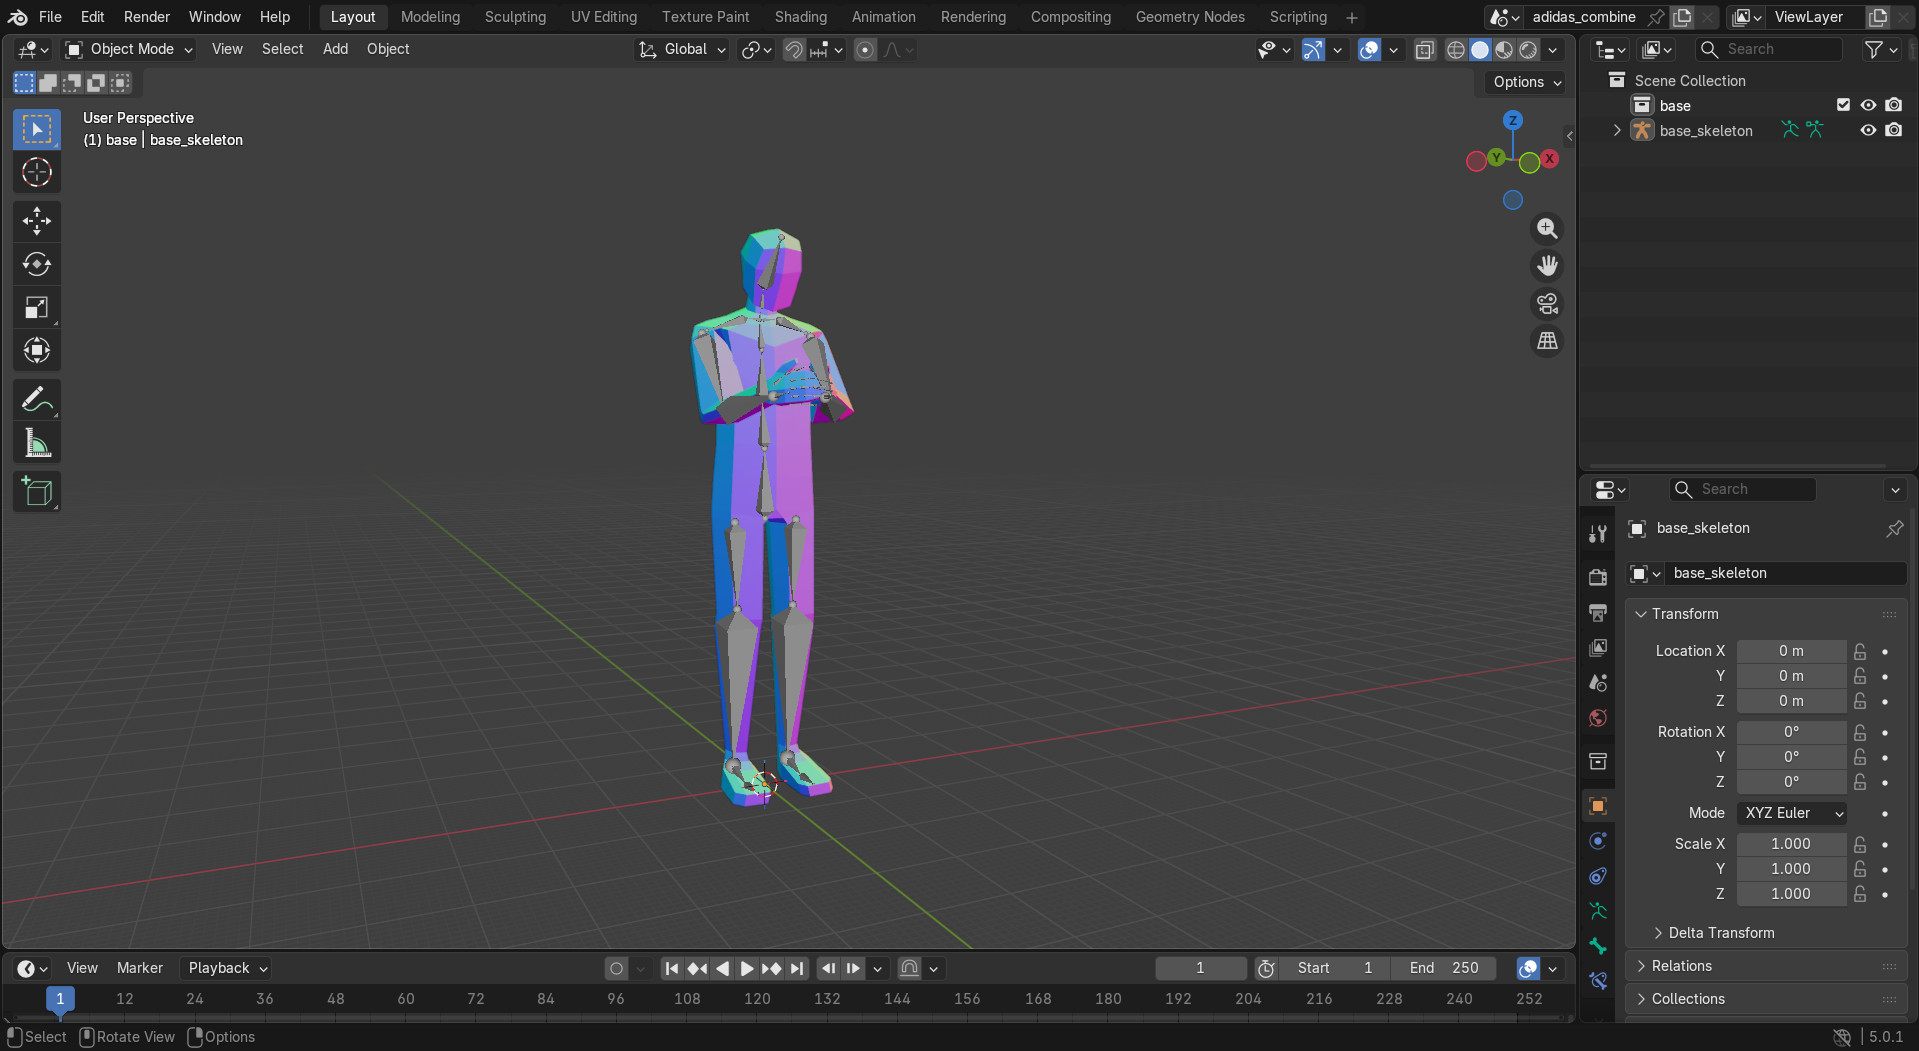Viewport: 1919px width, 1051px height.
Task: Toggle camera view icon
Action: (x=1547, y=303)
